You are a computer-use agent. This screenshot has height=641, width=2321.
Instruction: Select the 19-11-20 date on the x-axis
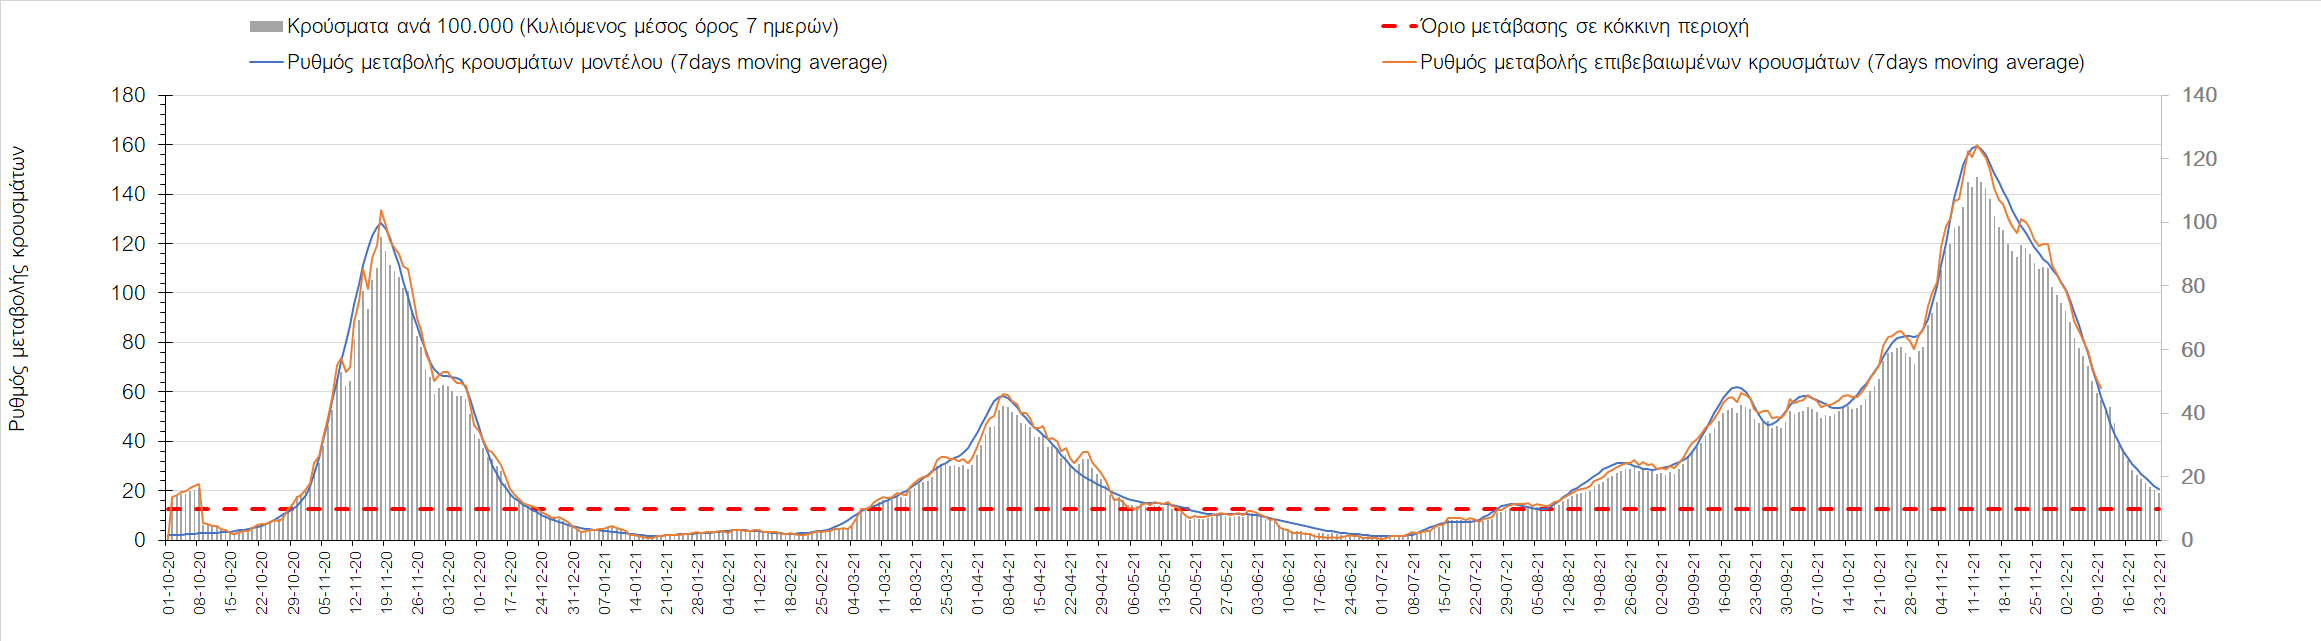(x=386, y=583)
